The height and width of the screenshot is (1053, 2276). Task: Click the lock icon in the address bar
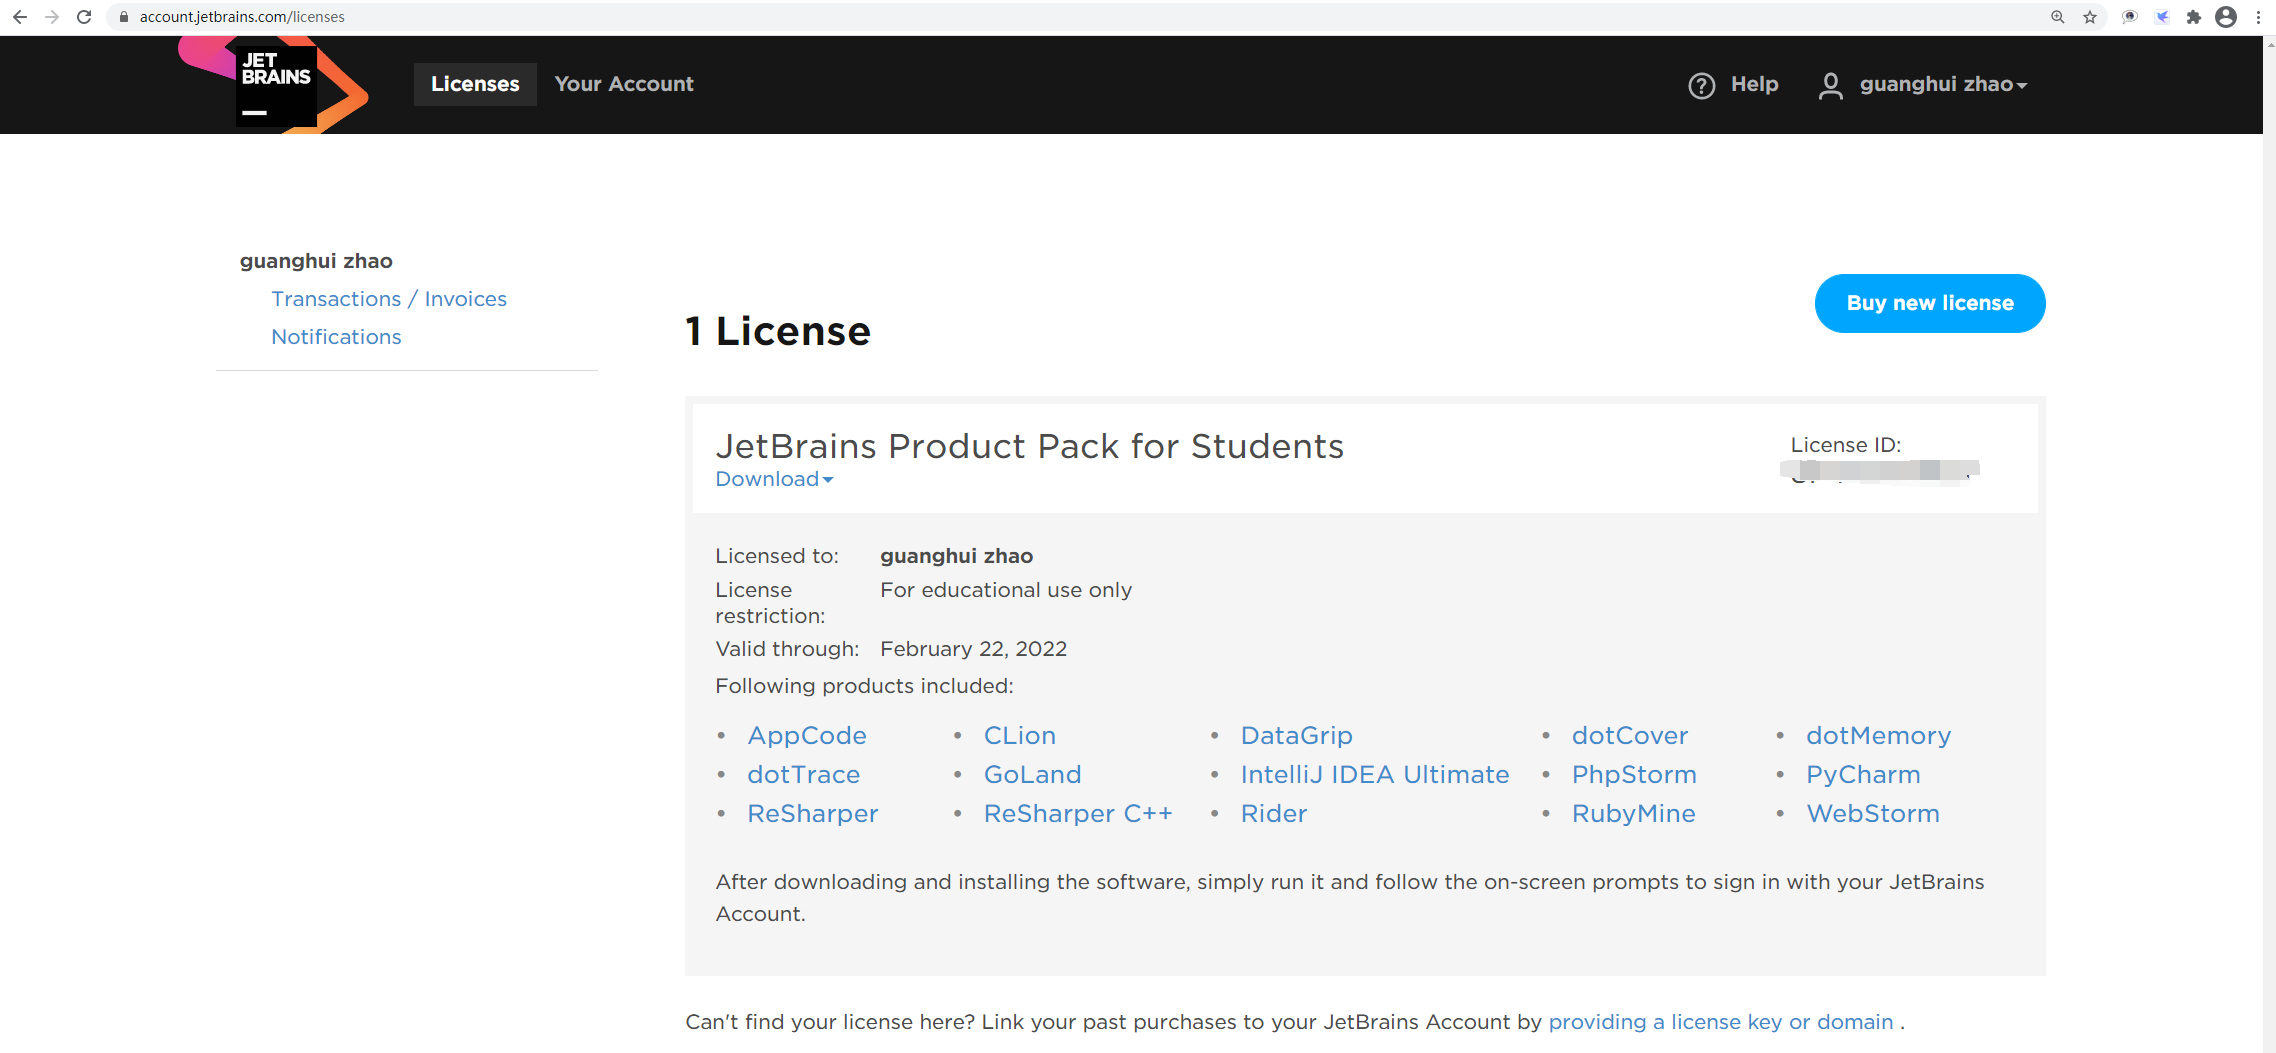click(124, 17)
